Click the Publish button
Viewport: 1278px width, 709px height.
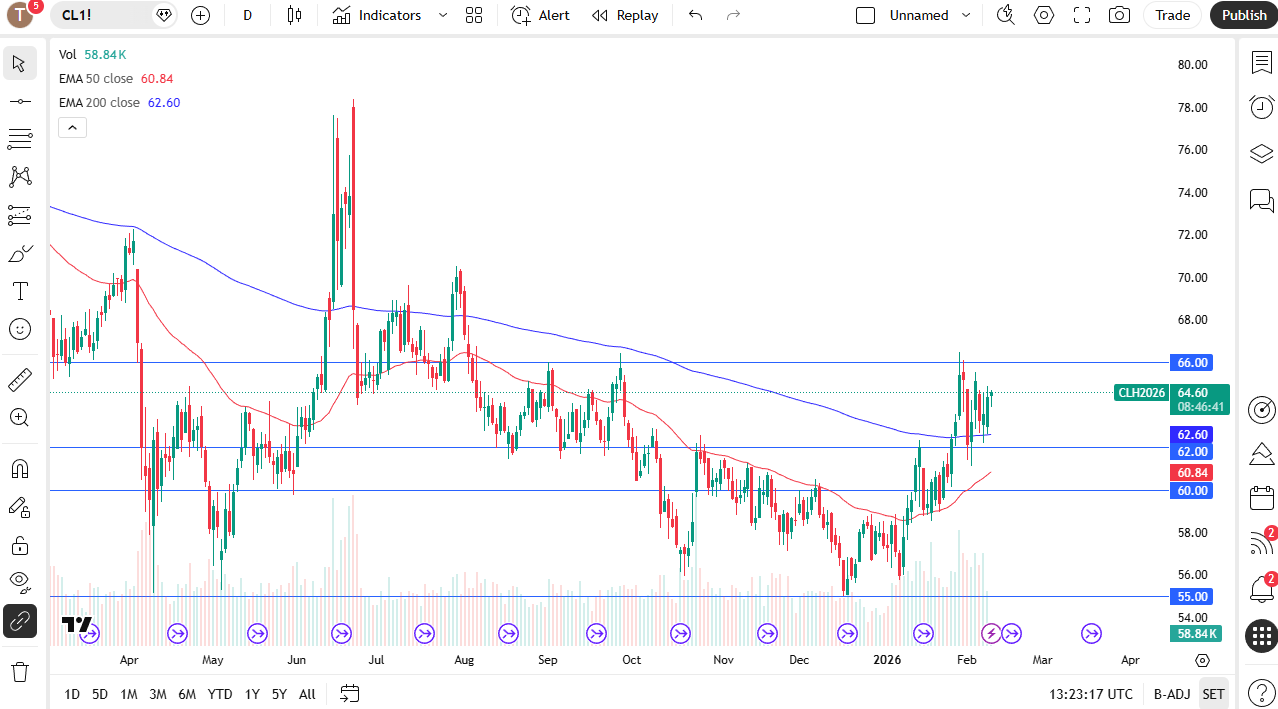[1244, 15]
